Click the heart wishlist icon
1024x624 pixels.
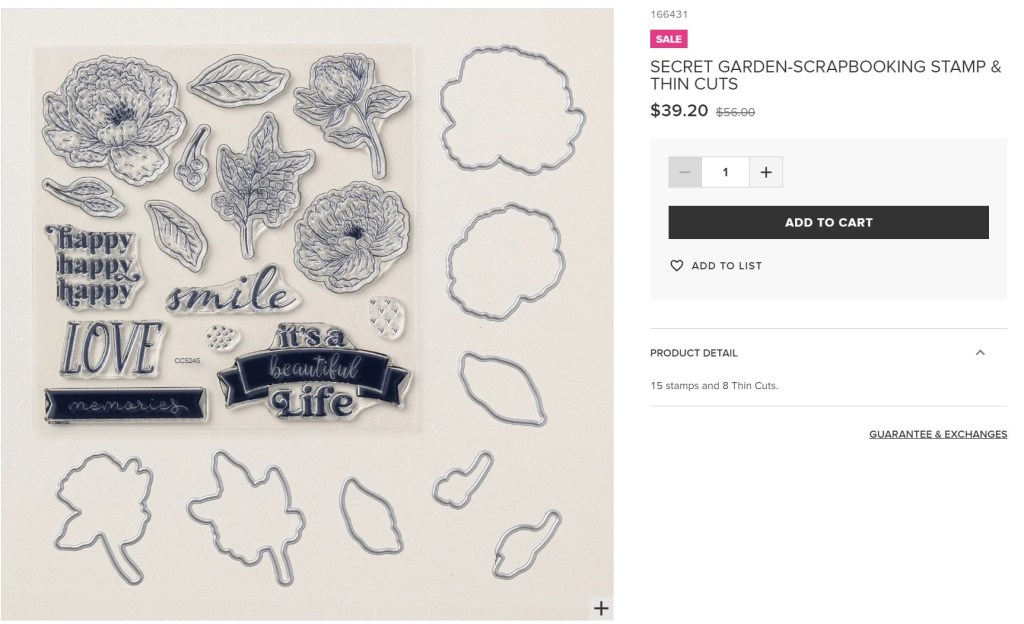(x=677, y=266)
